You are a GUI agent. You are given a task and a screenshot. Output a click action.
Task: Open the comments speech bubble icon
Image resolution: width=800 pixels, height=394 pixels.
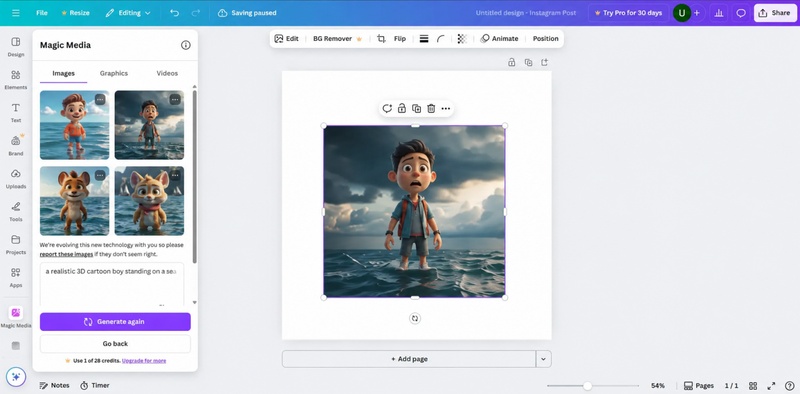tap(741, 13)
